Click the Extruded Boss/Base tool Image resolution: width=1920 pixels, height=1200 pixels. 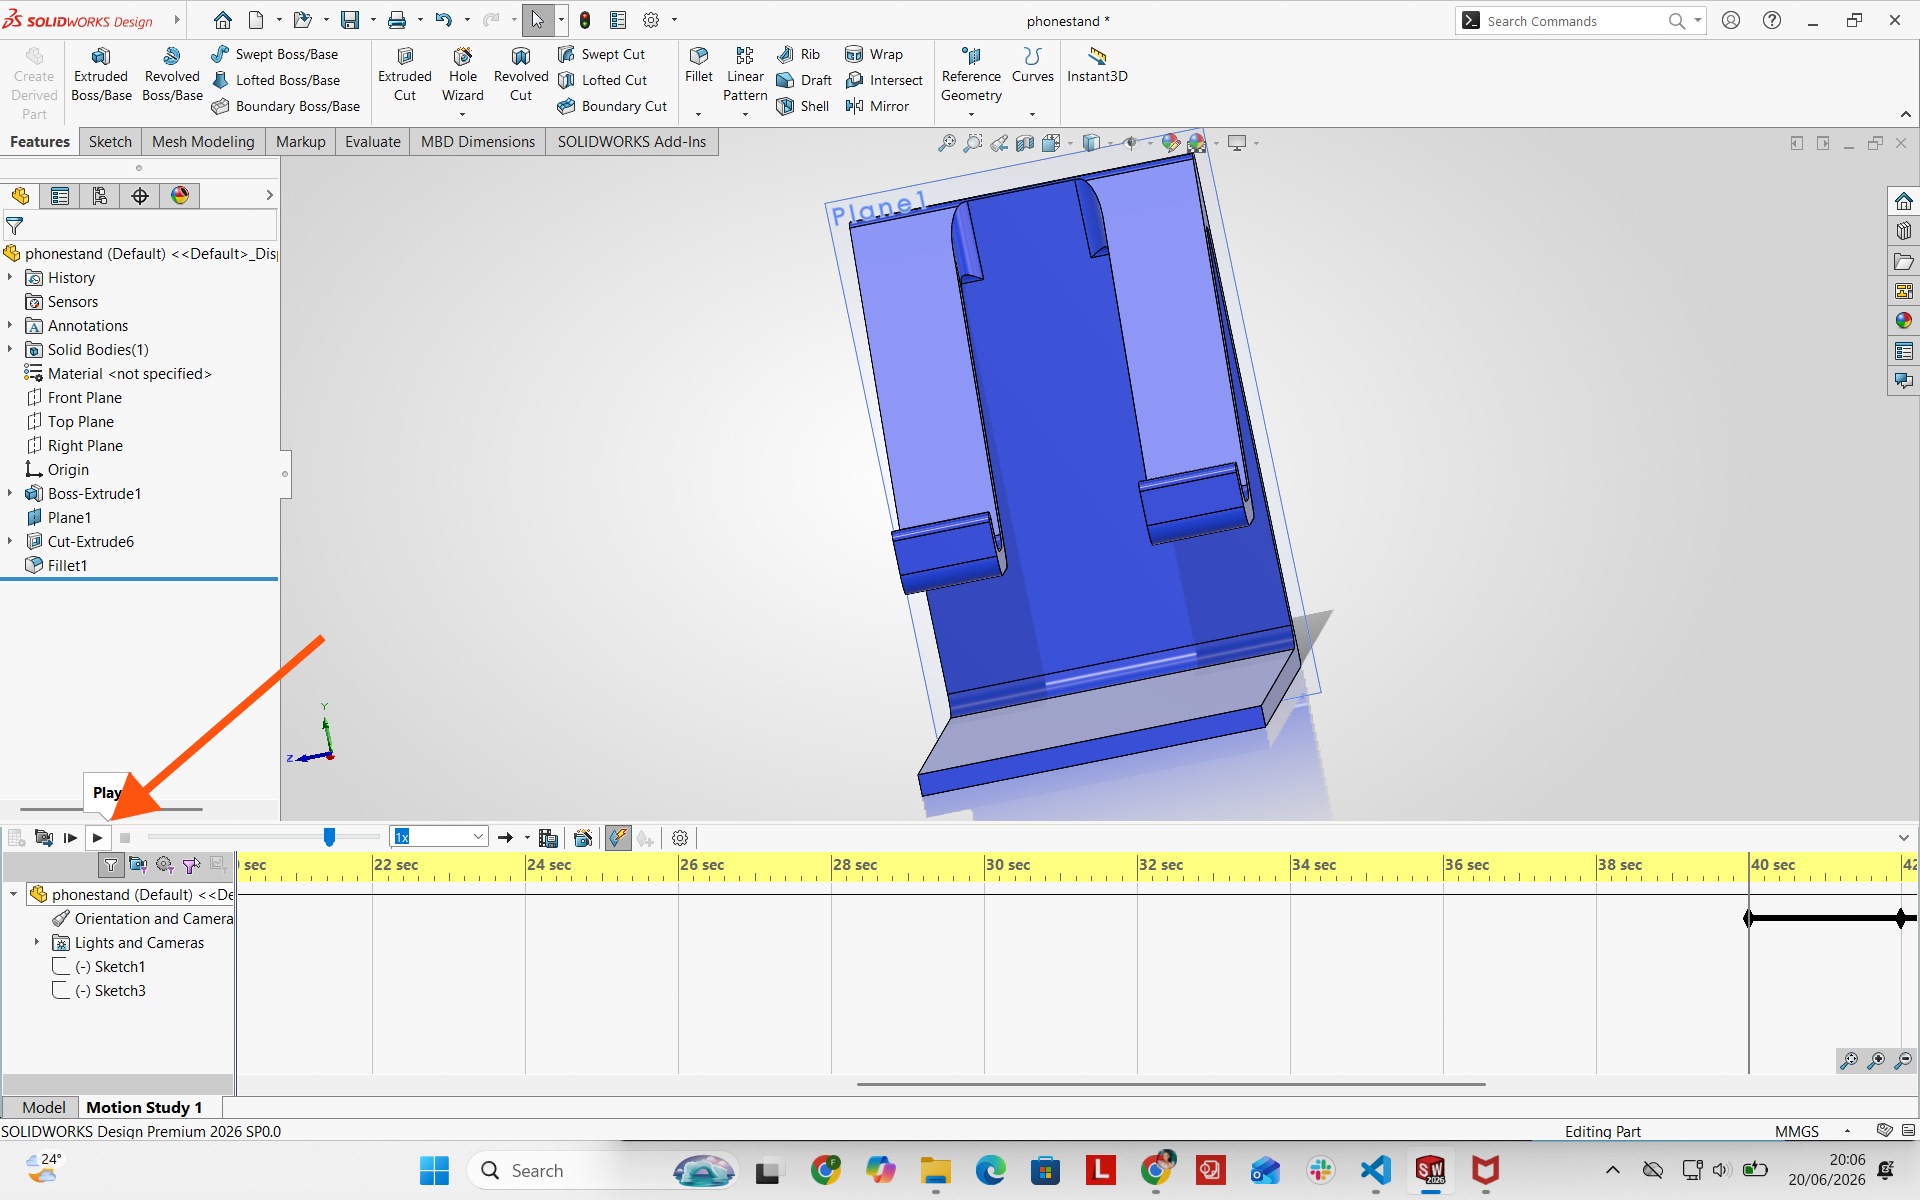pyautogui.click(x=101, y=75)
